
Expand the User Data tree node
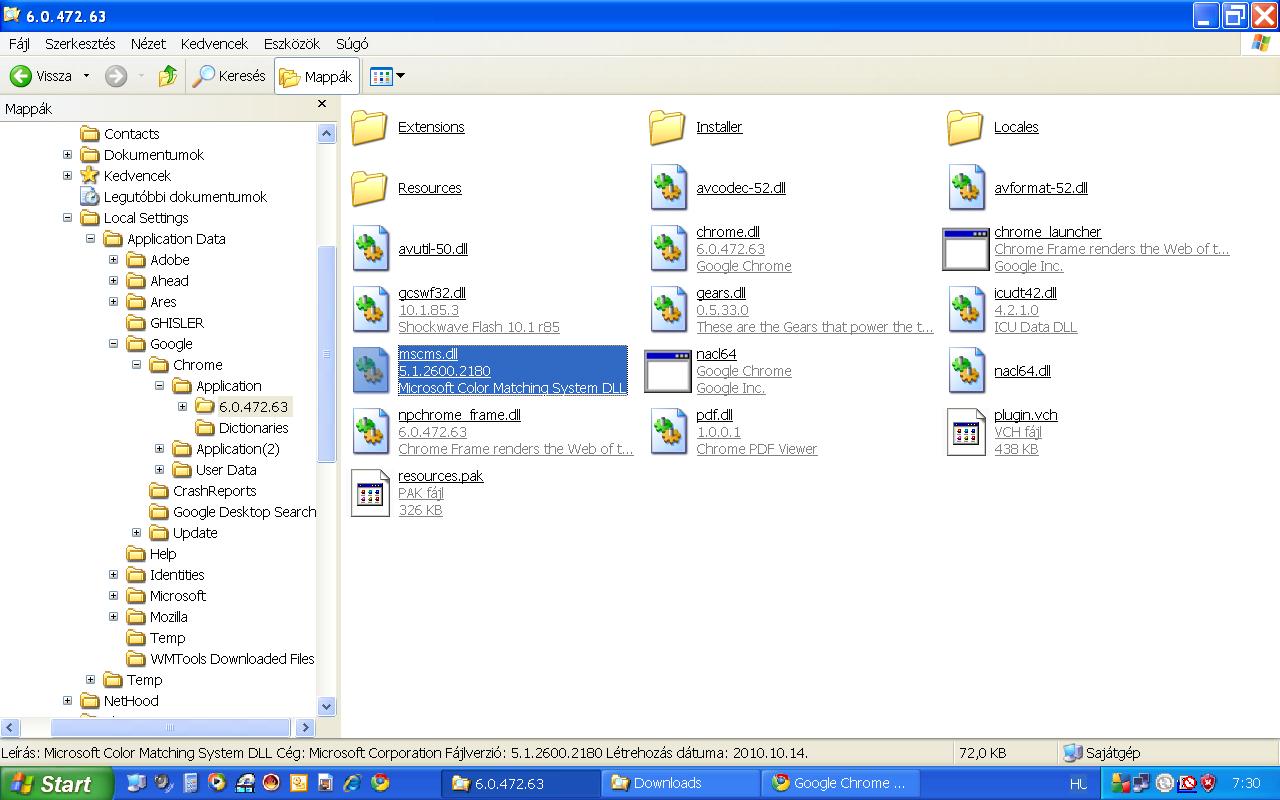pyautogui.click(x=159, y=470)
